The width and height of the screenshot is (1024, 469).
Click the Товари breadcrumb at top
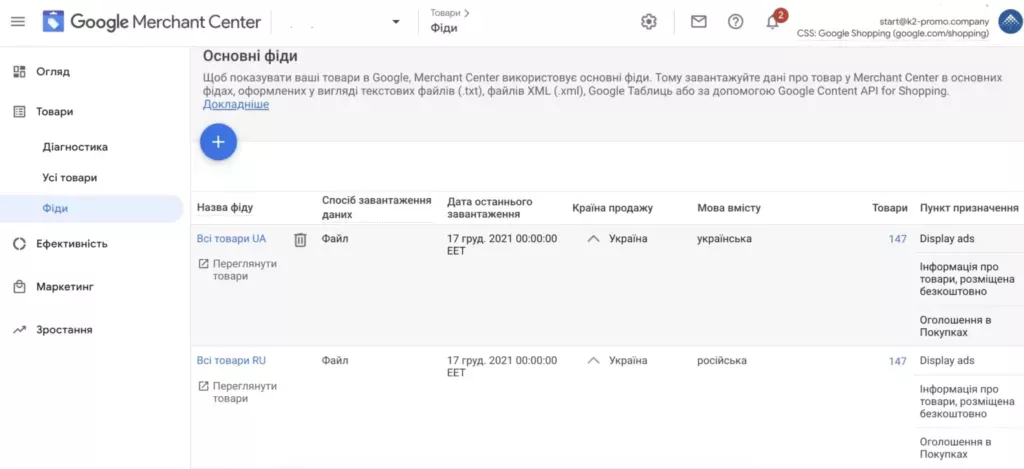click(x=445, y=12)
